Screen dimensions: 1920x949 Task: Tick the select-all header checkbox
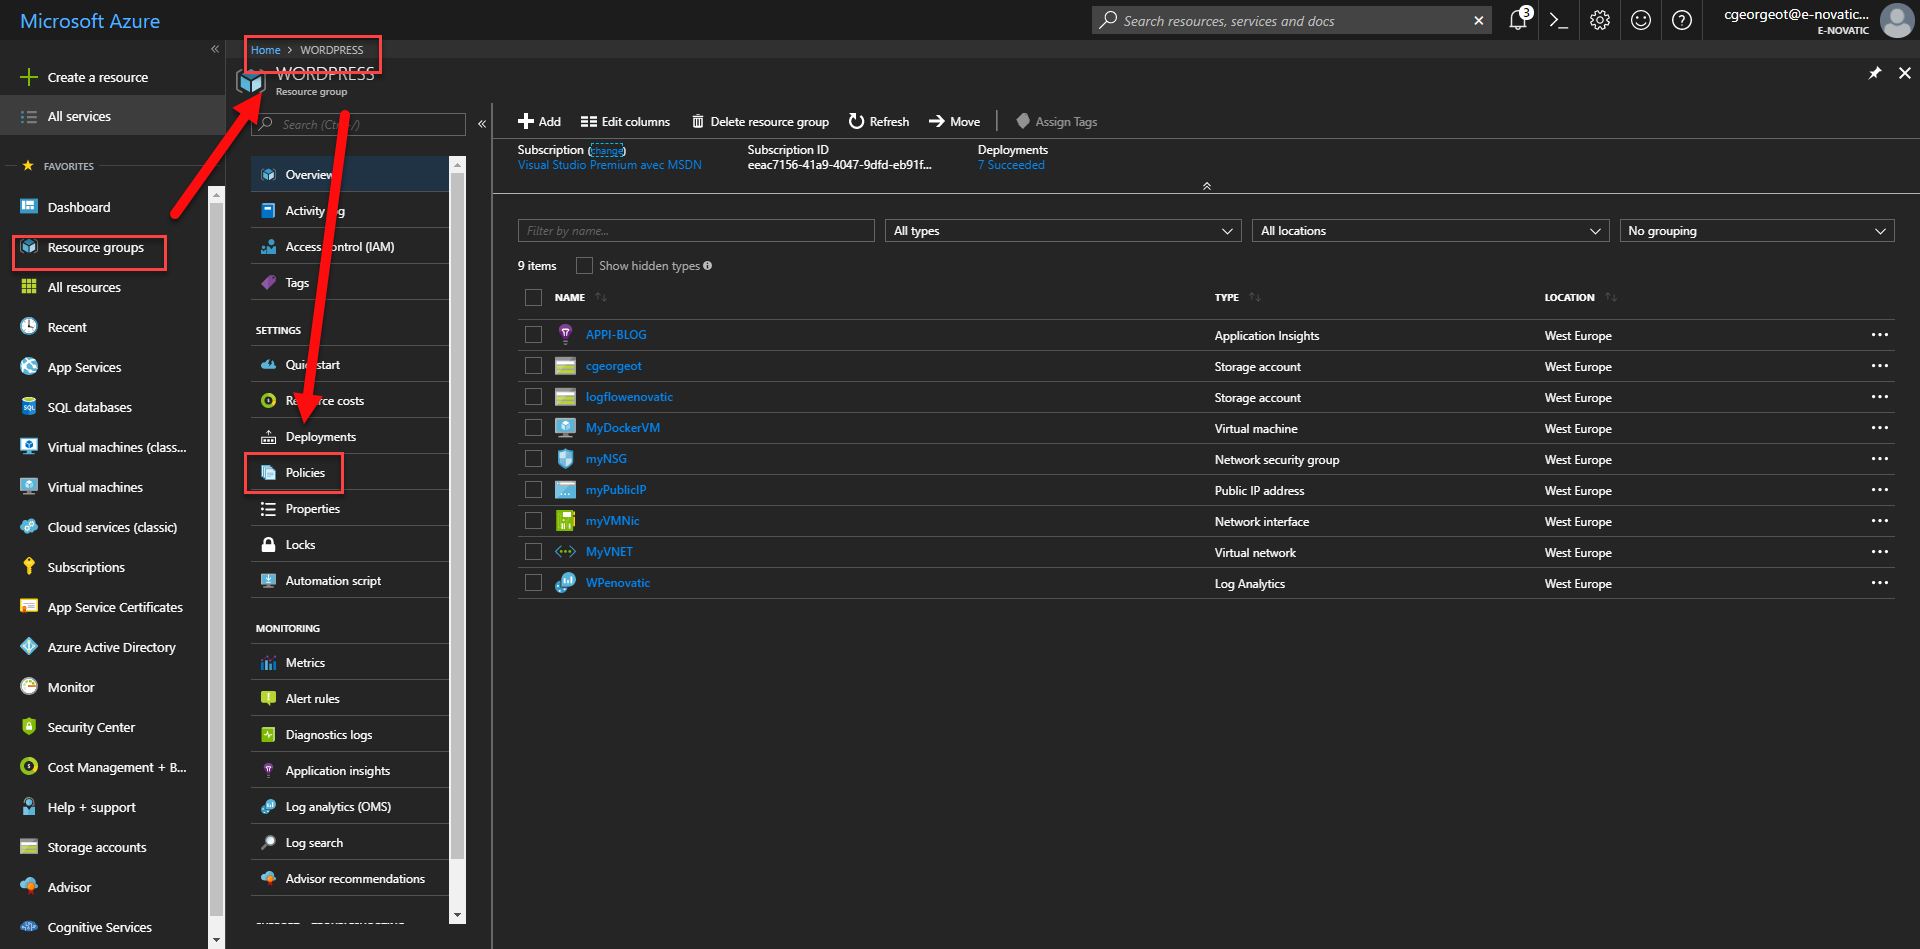click(x=533, y=297)
